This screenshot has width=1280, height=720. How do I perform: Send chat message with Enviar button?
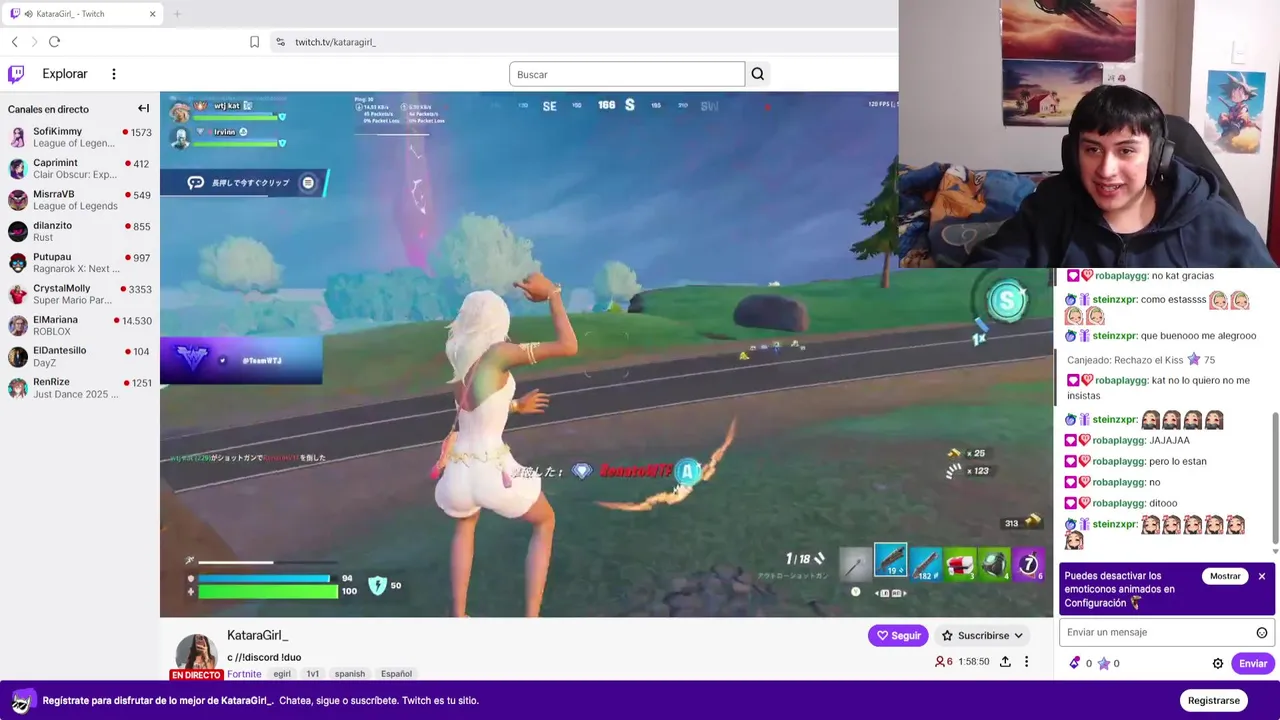[x=1253, y=663]
